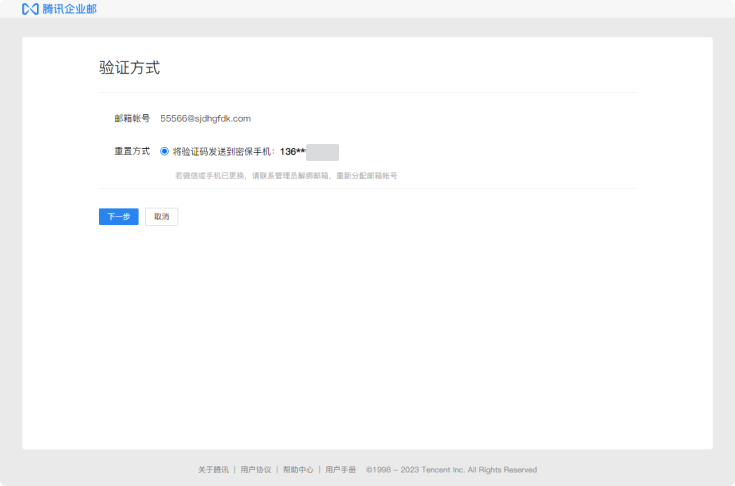Image resolution: width=735 pixels, height=486 pixels.
Task: Click the 邮箱帐号 field label
Action: coord(132,118)
